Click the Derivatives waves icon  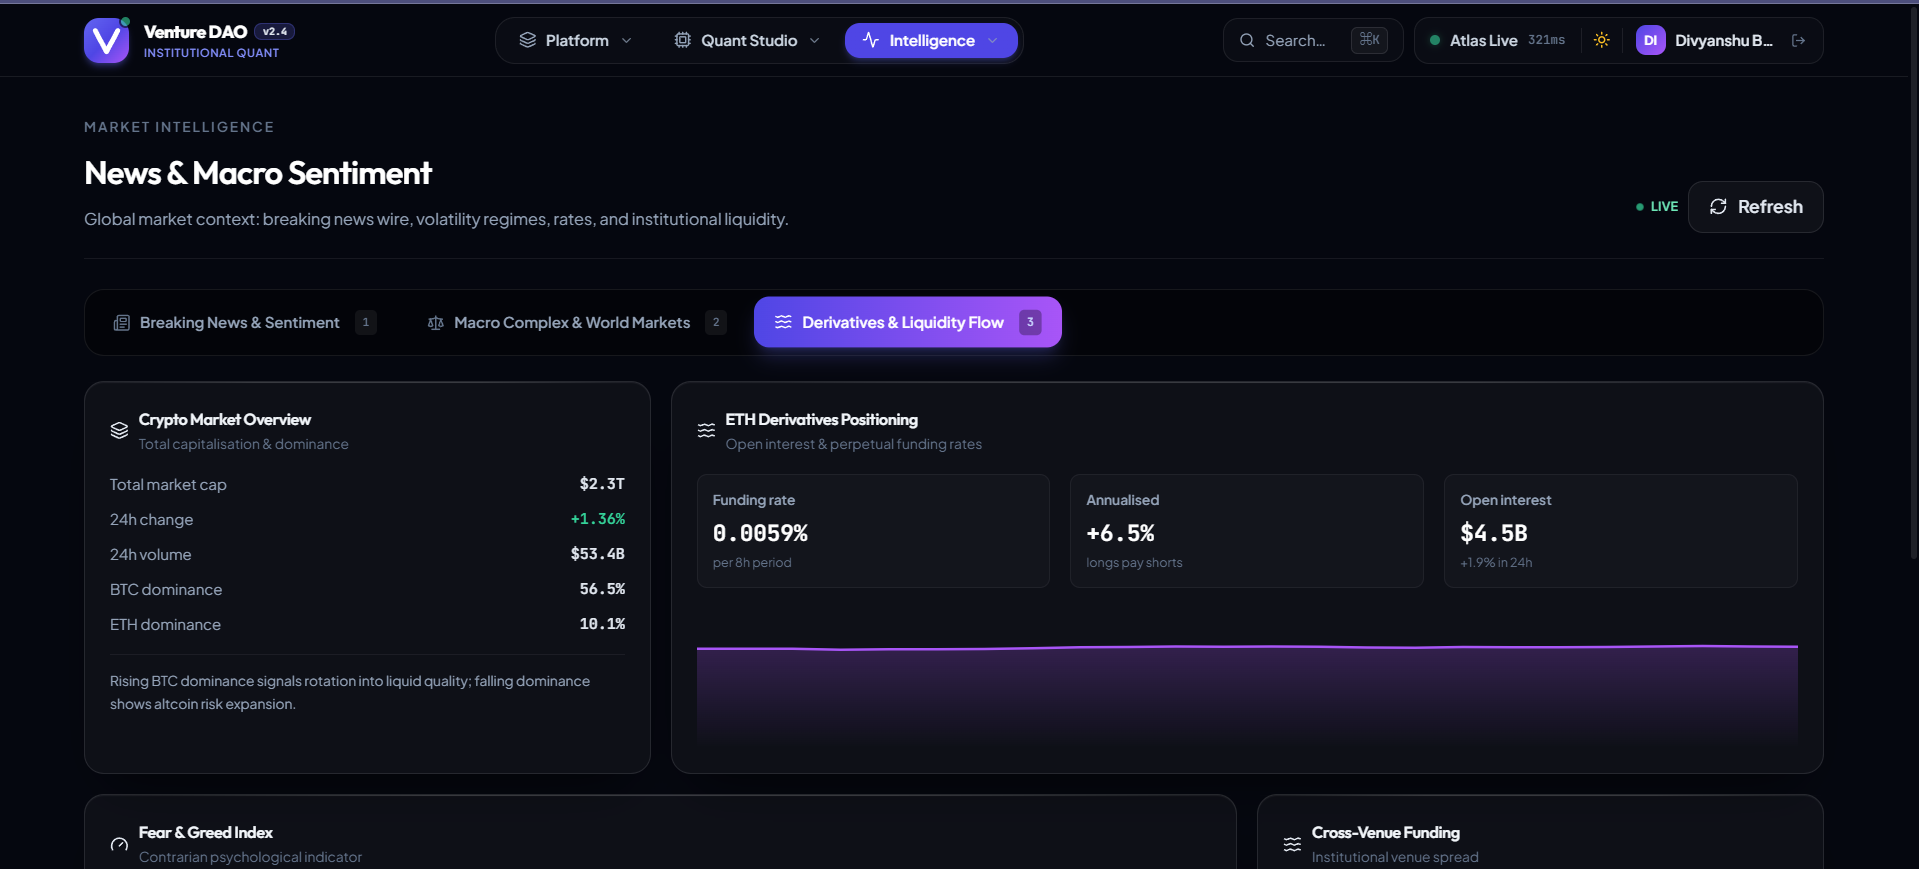(x=783, y=322)
